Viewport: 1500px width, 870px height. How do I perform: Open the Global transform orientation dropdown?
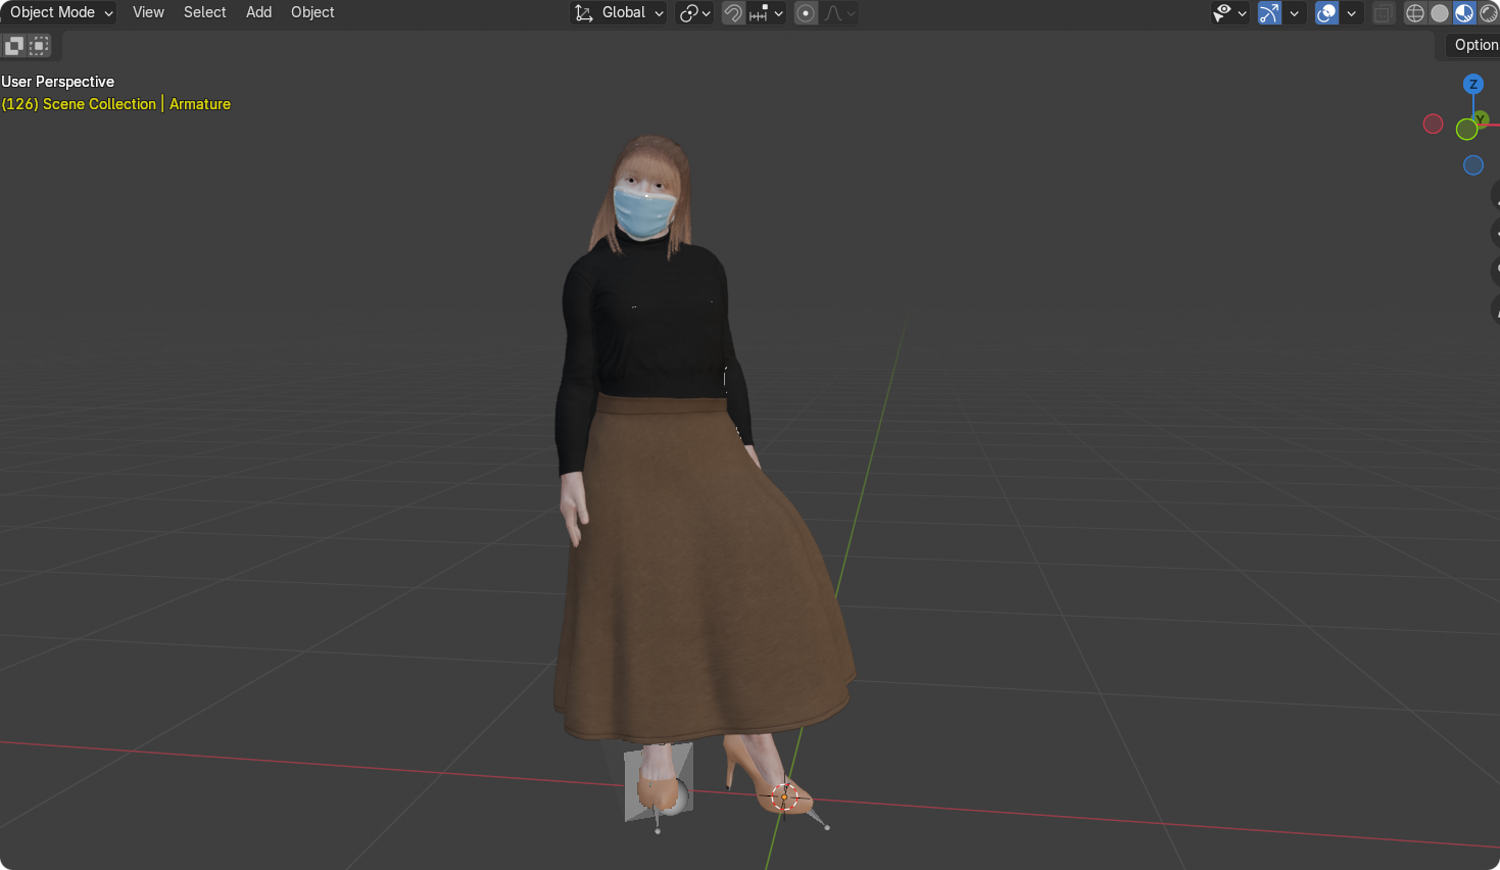point(619,13)
